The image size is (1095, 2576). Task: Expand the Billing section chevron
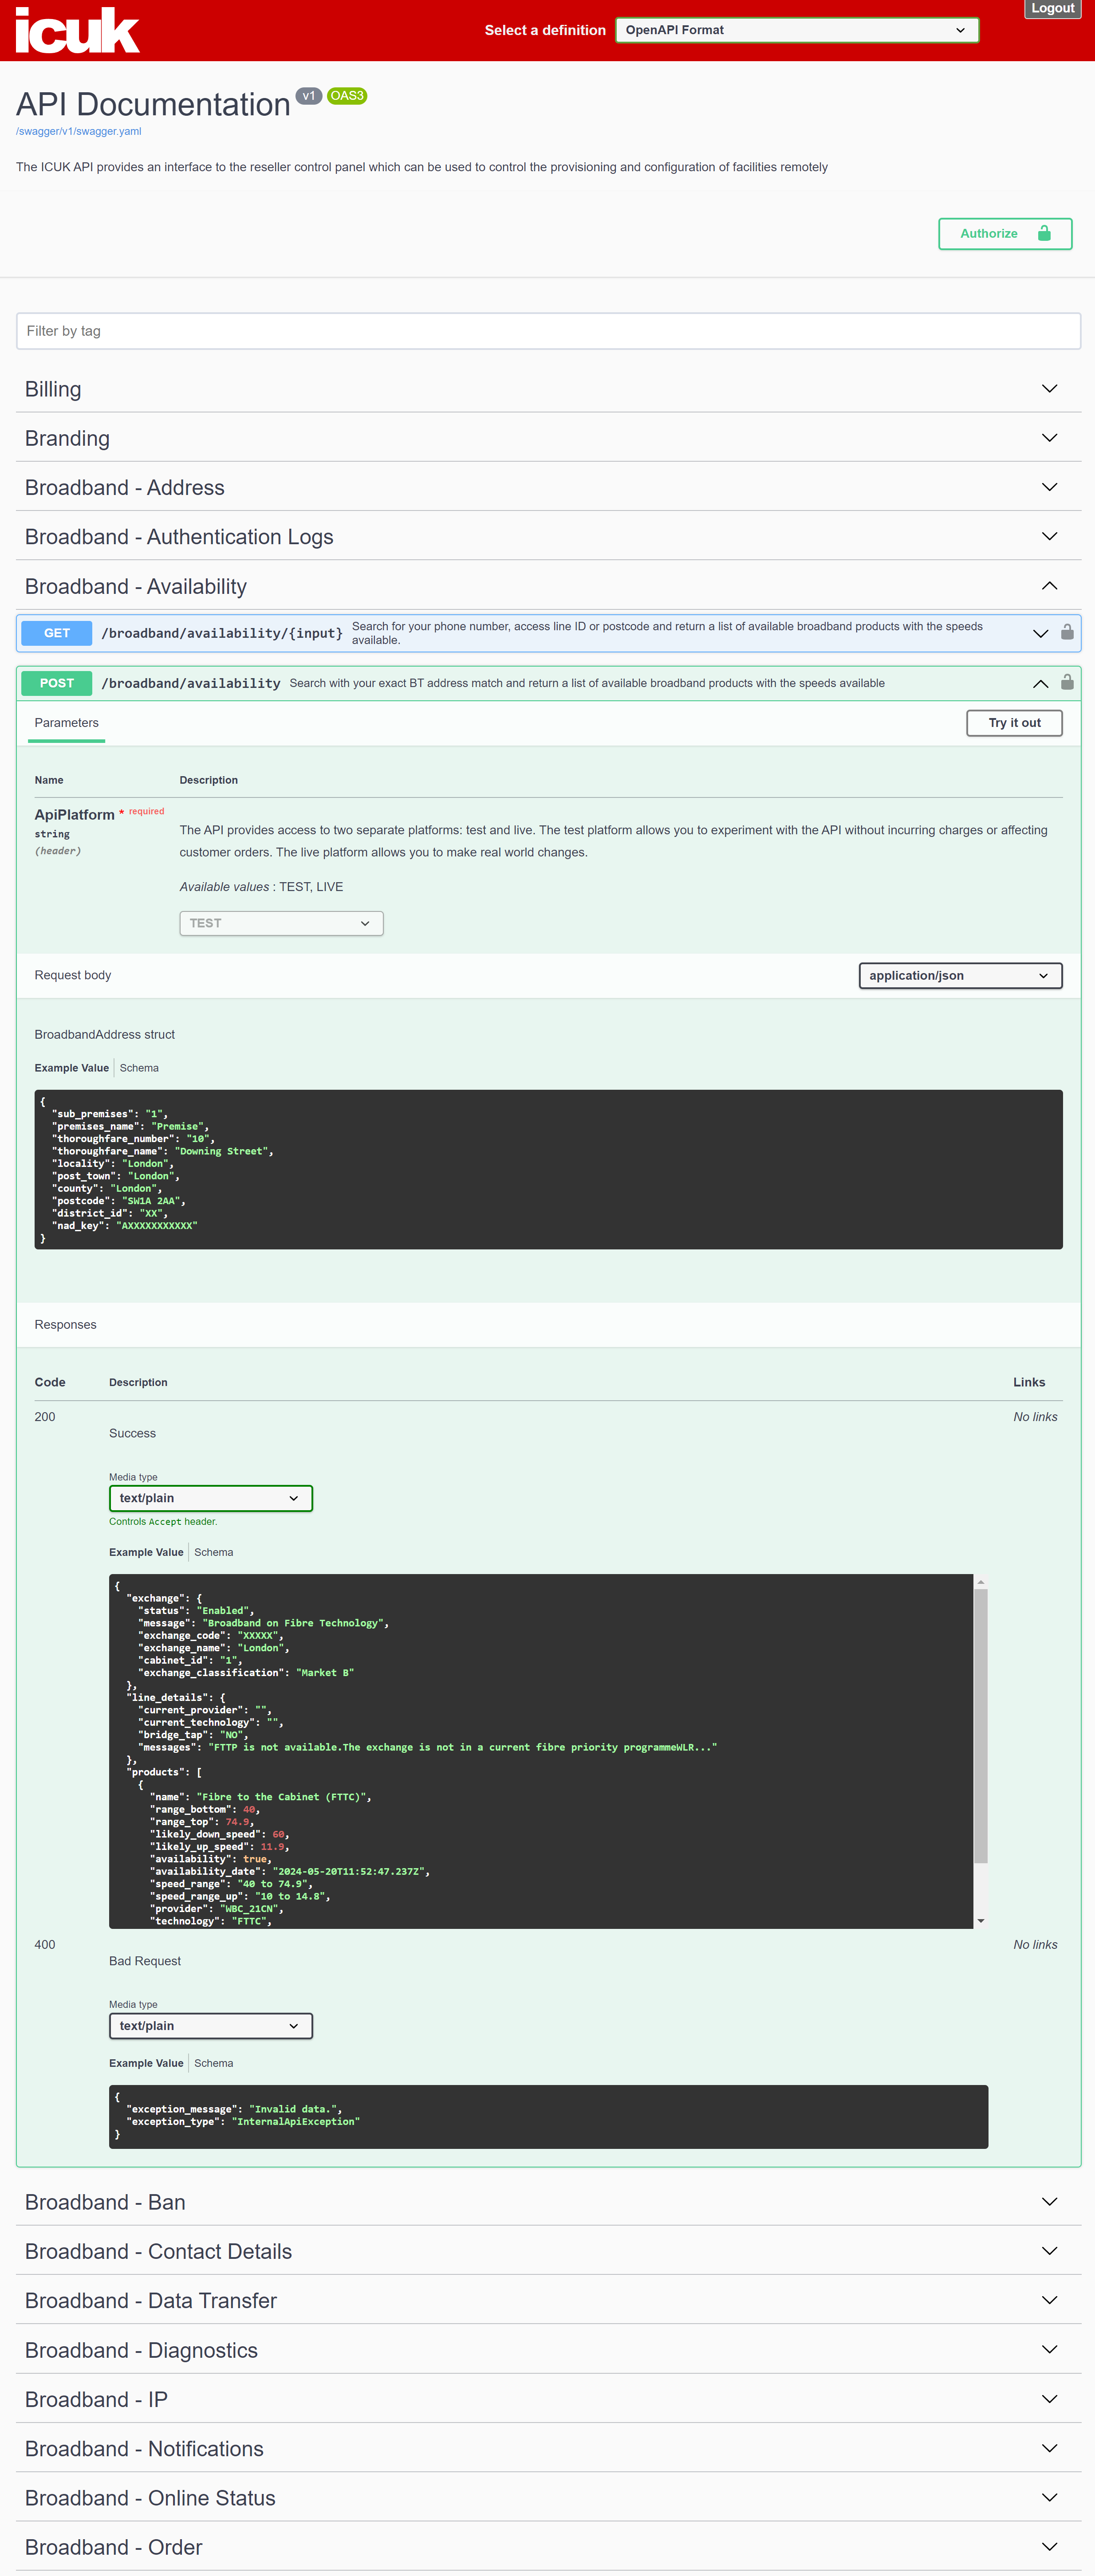(1049, 388)
